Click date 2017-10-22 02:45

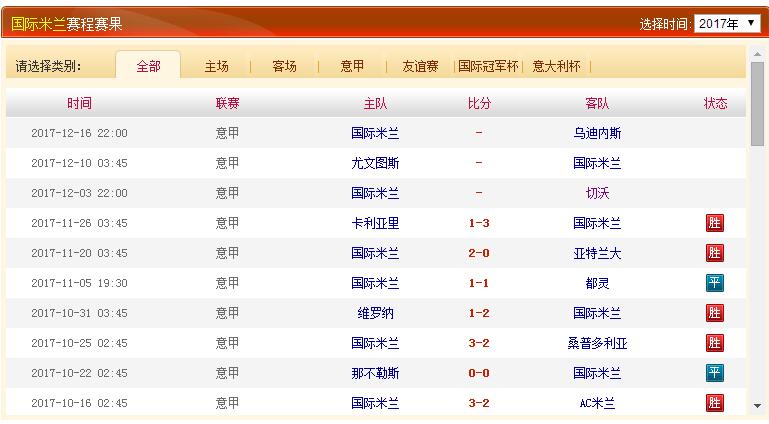point(79,373)
